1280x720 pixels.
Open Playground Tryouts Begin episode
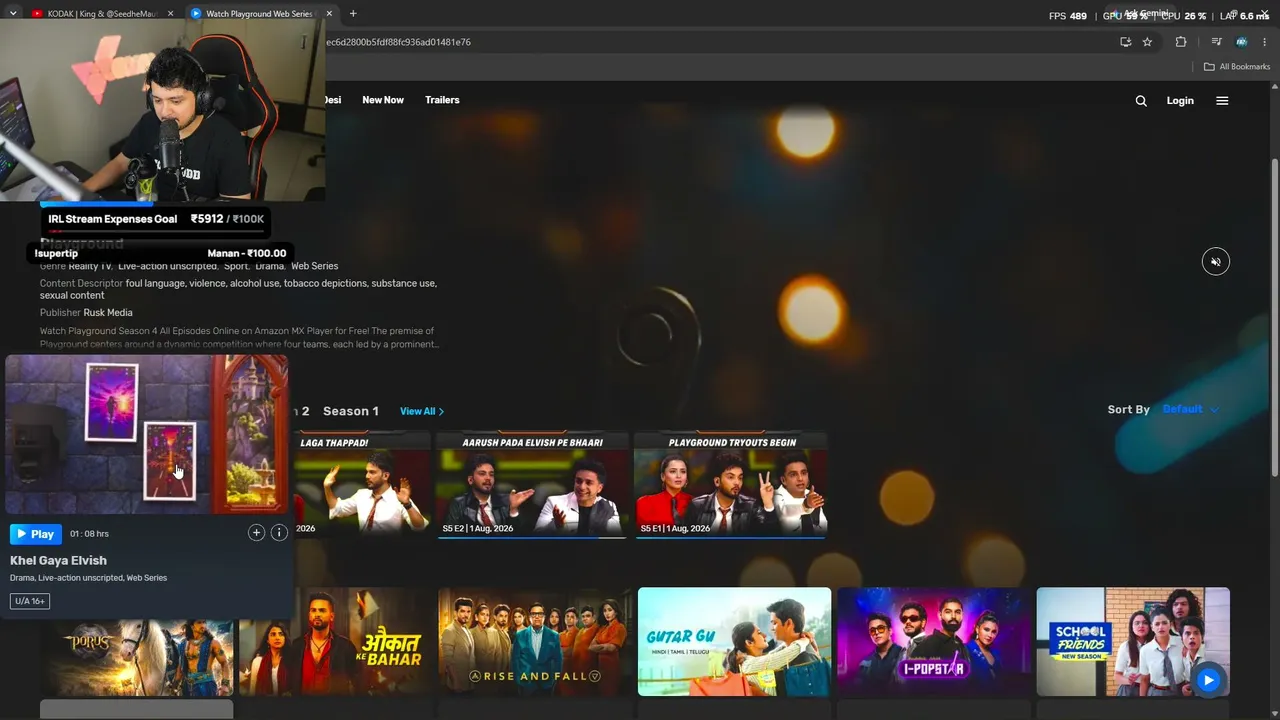pyautogui.click(x=731, y=485)
